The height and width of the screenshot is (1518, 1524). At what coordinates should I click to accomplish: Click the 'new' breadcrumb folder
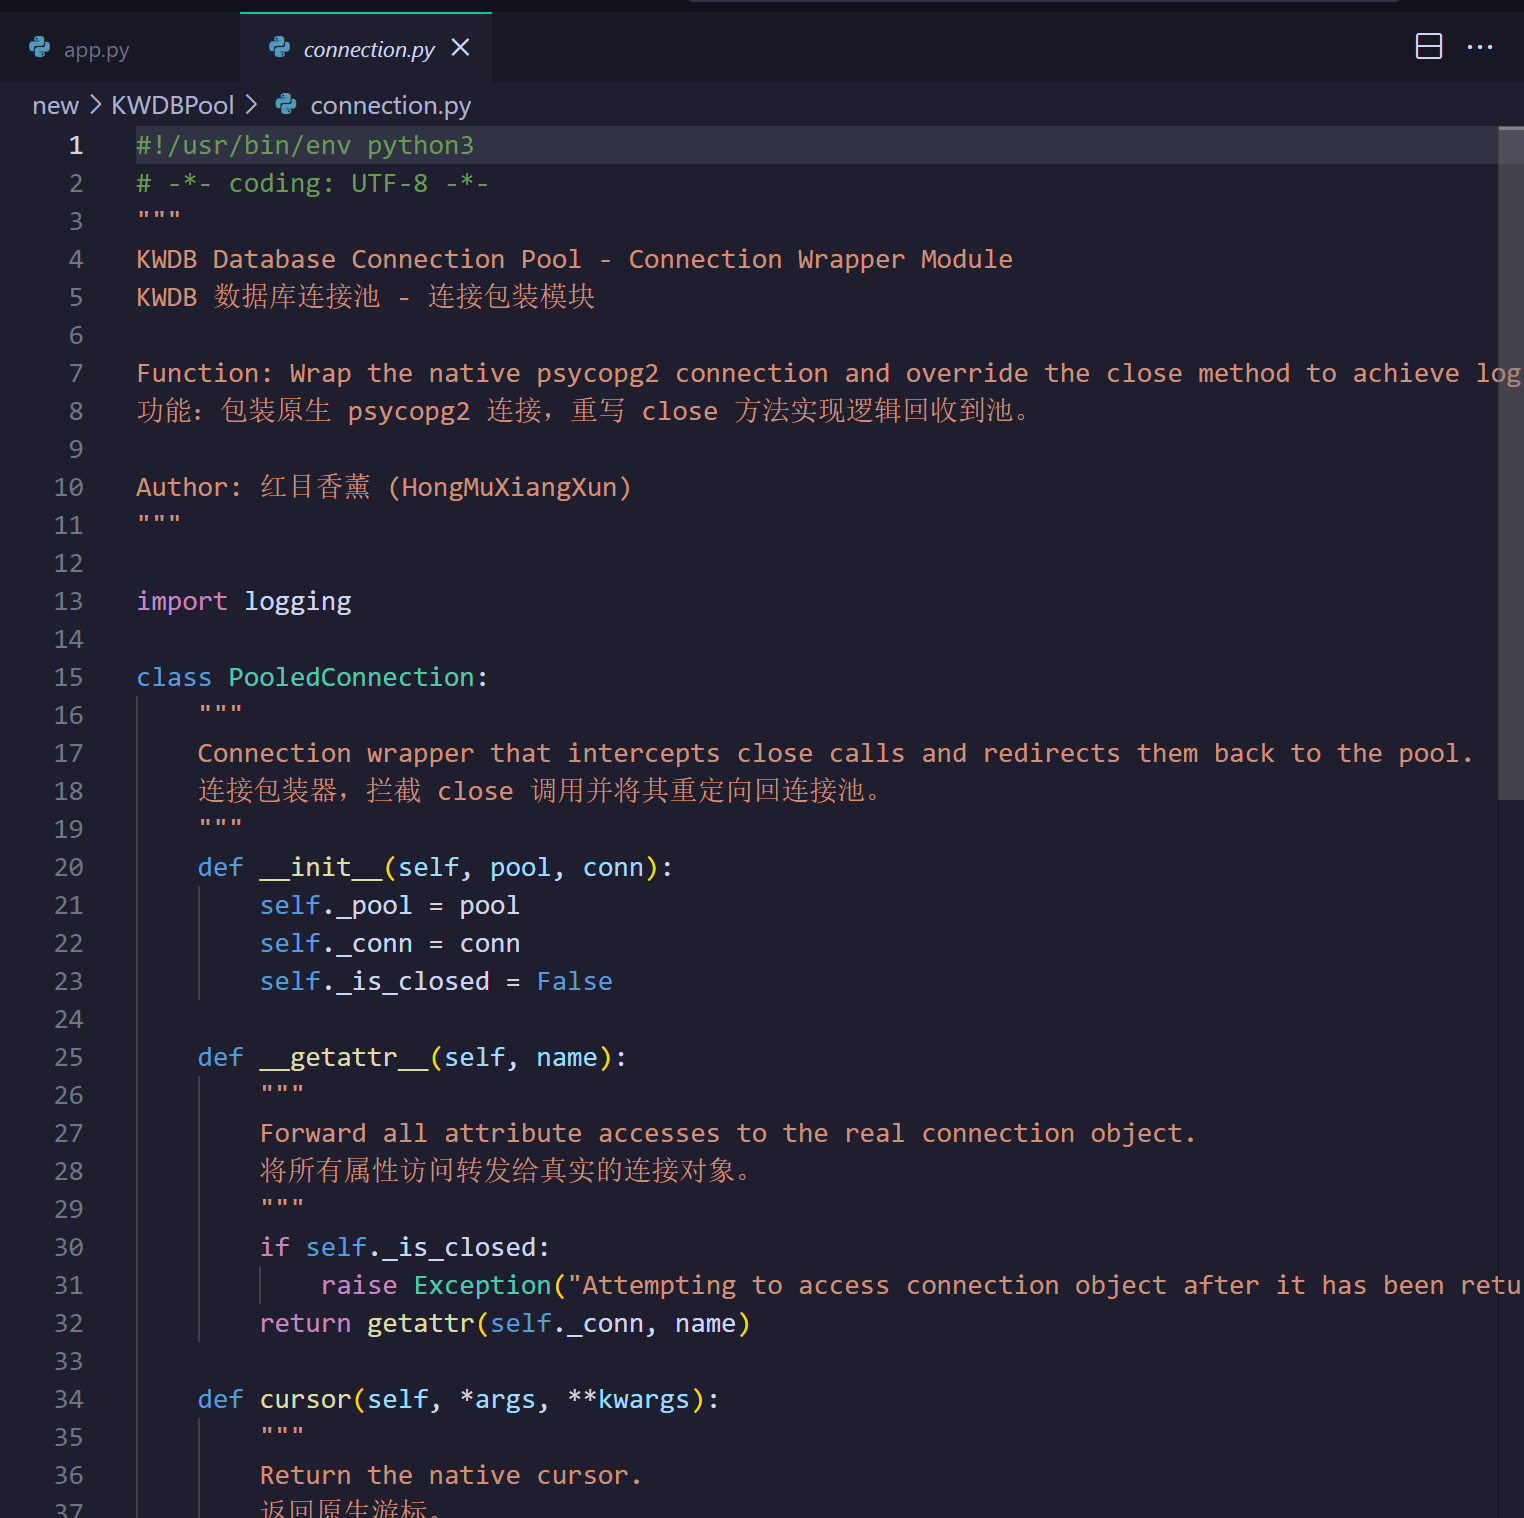pyautogui.click(x=55, y=105)
